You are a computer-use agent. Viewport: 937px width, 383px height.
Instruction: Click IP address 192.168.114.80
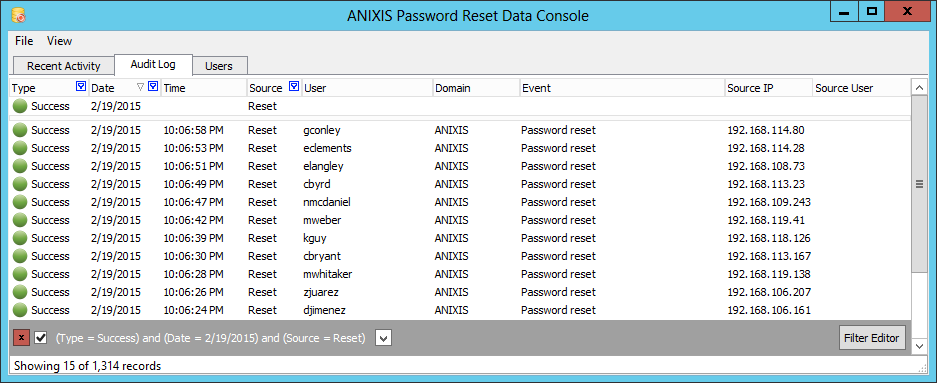[766, 130]
